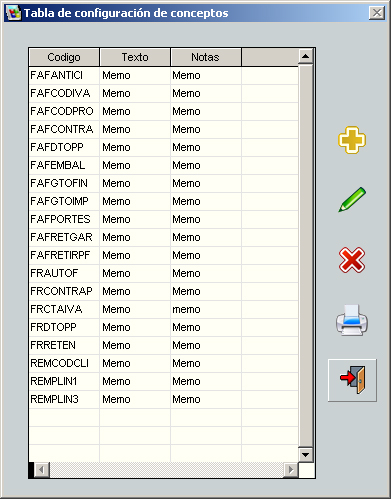Click the Texto Memo cell for FAFCODPRO
391x499 pixels.
135,111
